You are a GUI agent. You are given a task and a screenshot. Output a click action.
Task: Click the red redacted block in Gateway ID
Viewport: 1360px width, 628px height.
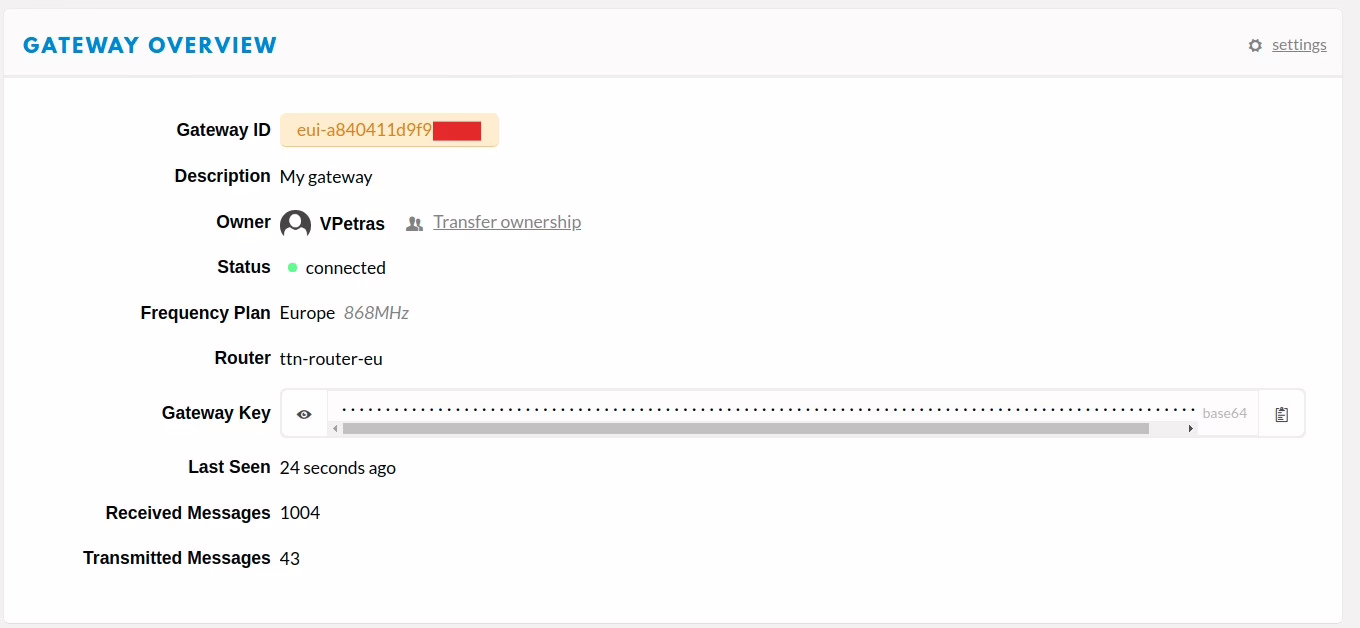(x=458, y=130)
